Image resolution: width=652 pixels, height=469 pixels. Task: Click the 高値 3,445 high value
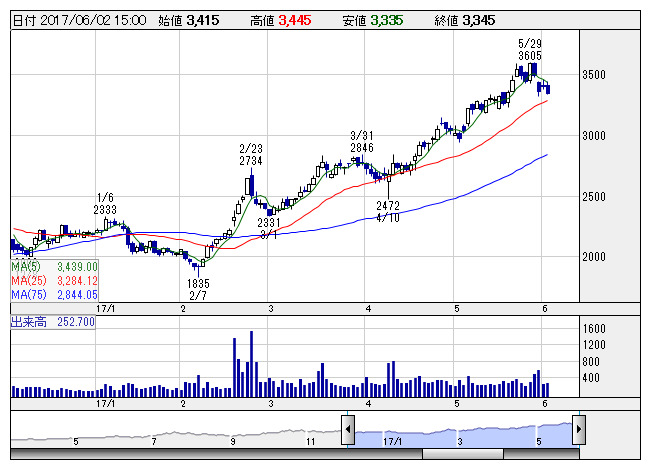[280, 20]
